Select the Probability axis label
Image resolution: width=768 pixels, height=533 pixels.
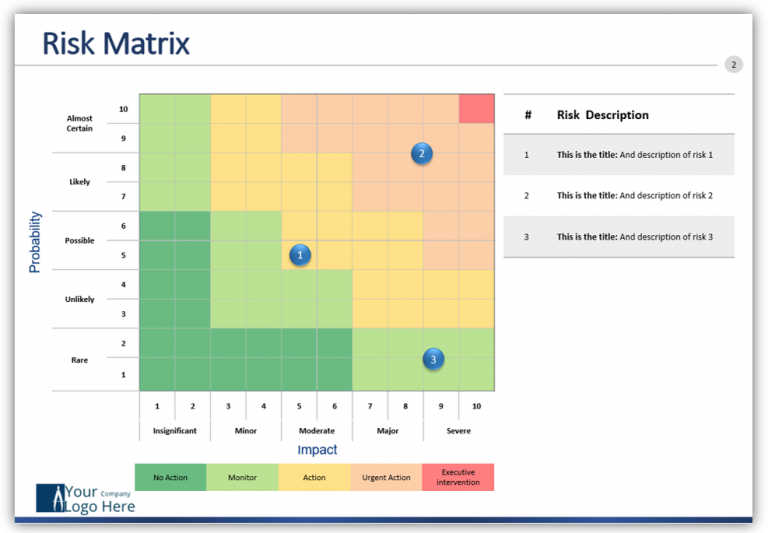coord(35,241)
